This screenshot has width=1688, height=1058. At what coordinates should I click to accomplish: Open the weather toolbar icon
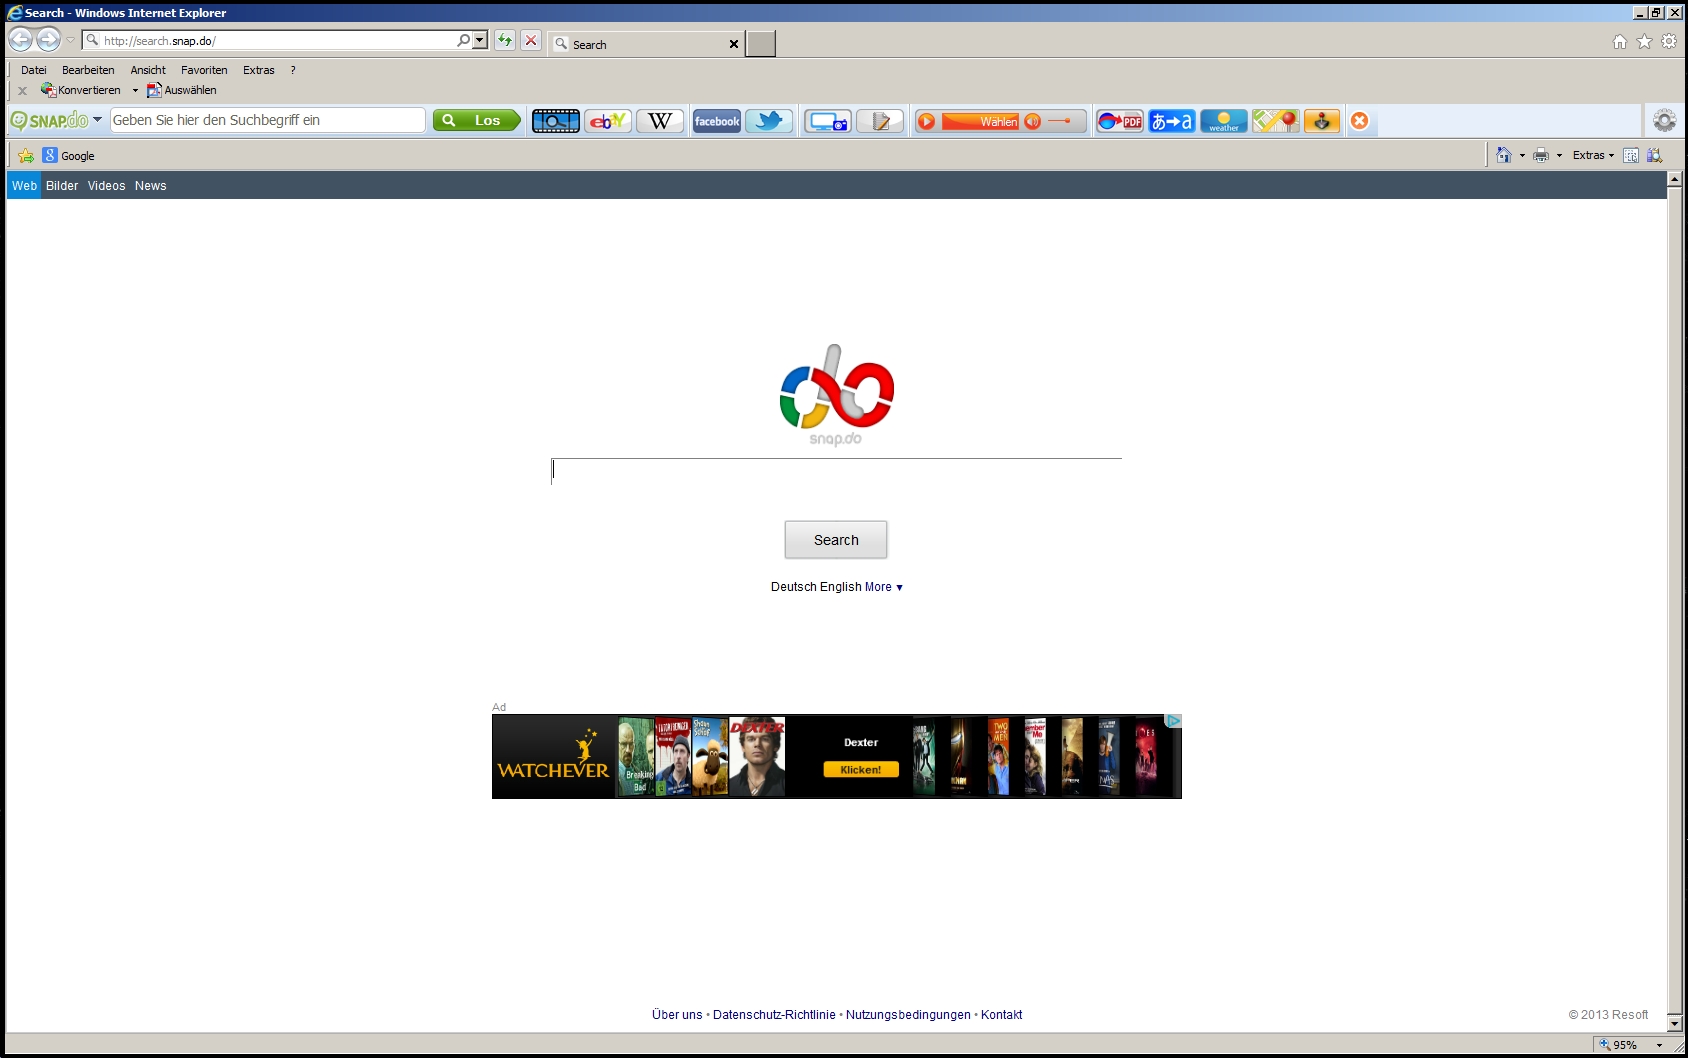pyautogui.click(x=1224, y=121)
